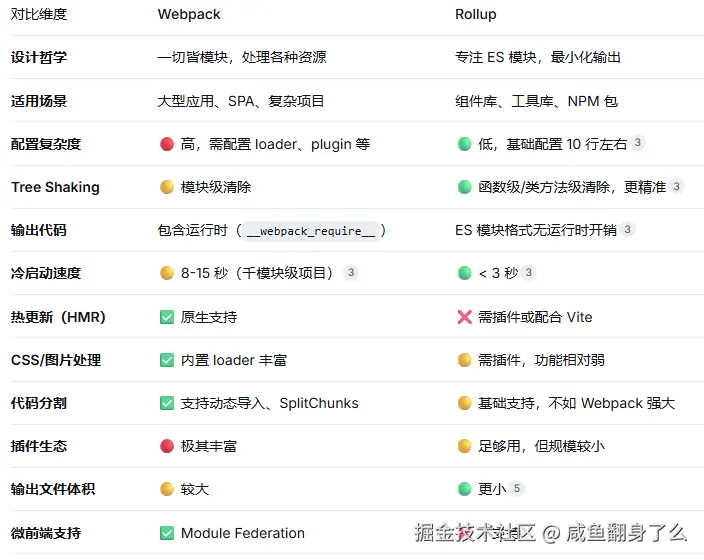Click yellow circle beside 需插件，功能相对弱
Screen dimensions: 704x560
pyautogui.click(x=464, y=360)
